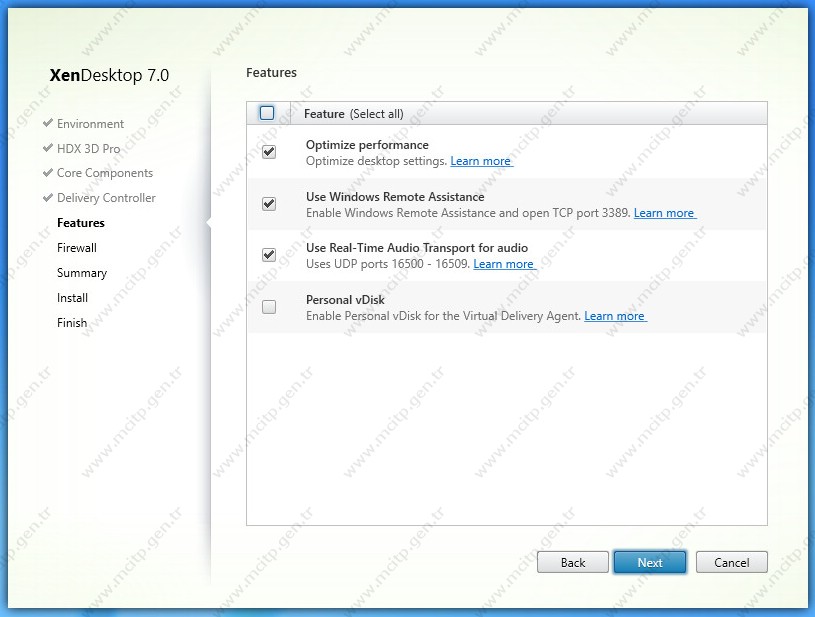This screenshot has width=815, height=617.
Task: Uncheck the Optimize performance checkbox
Action: pyautogui.click(x=269, y=152)
